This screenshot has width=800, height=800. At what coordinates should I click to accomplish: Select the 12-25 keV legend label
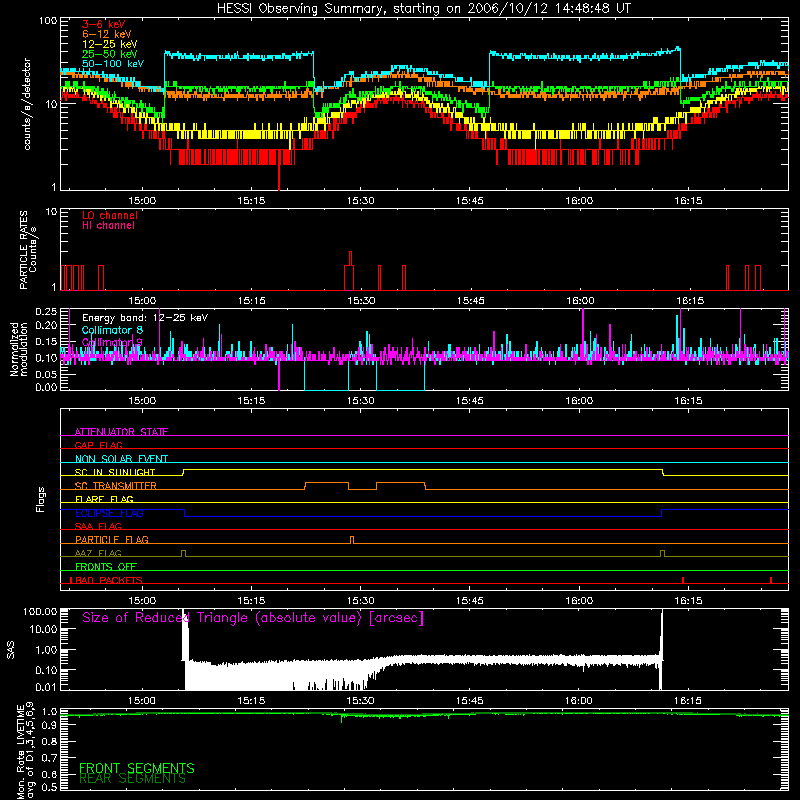pyautogui.click(x=110, y=44)
